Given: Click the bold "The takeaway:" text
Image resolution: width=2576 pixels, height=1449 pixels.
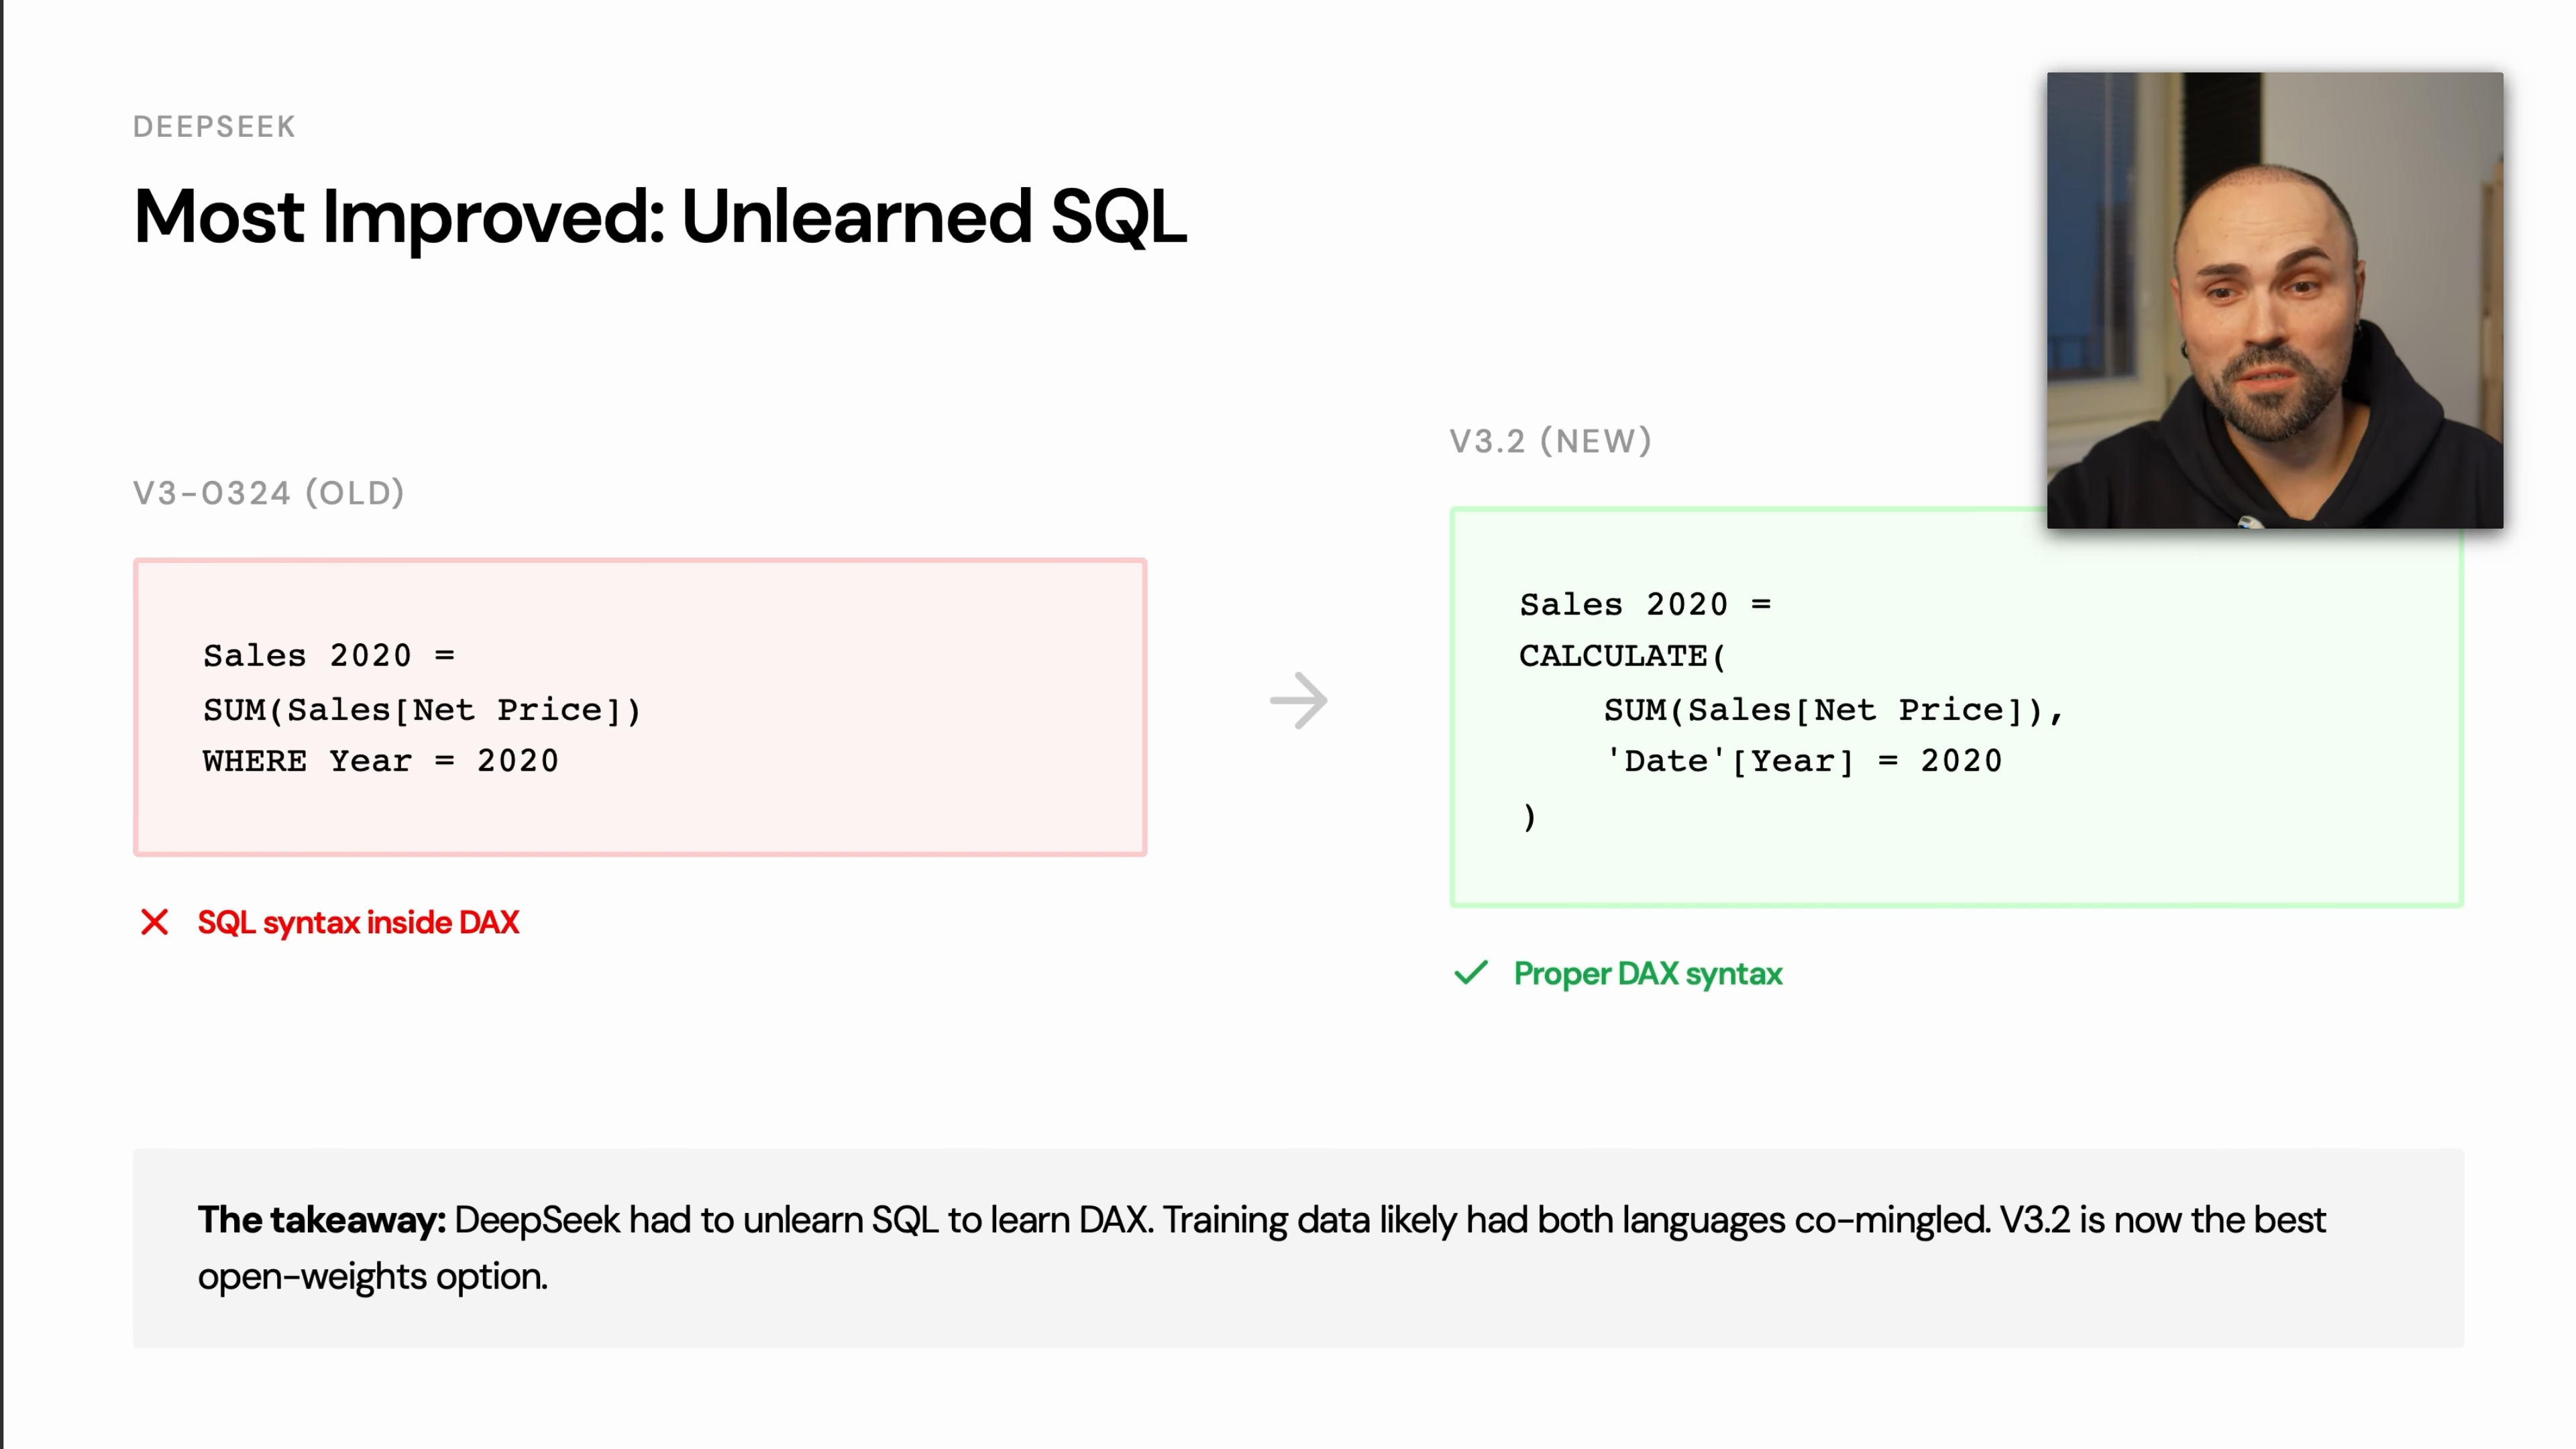Looking at the screenshot, I should click(321, 1220).
